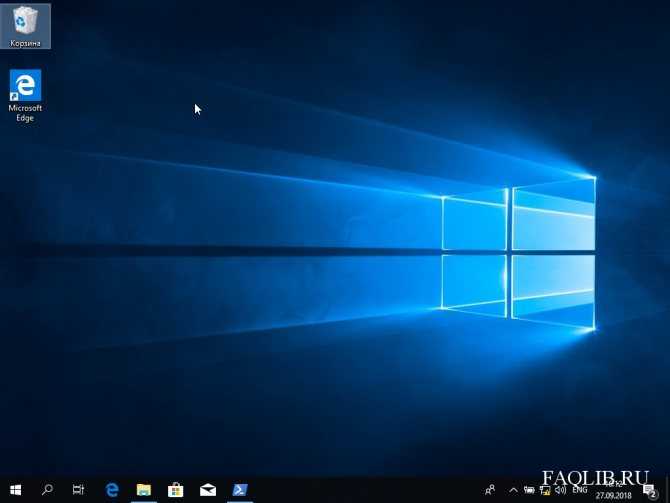Open Action Center notifications icon
Image resolution: width=670 pixels, height=503 pixels.
(x=649, y=491)
